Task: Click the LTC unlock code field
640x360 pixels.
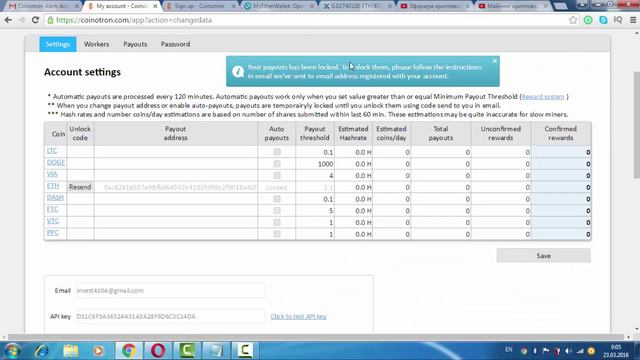Action: [80, 152]
